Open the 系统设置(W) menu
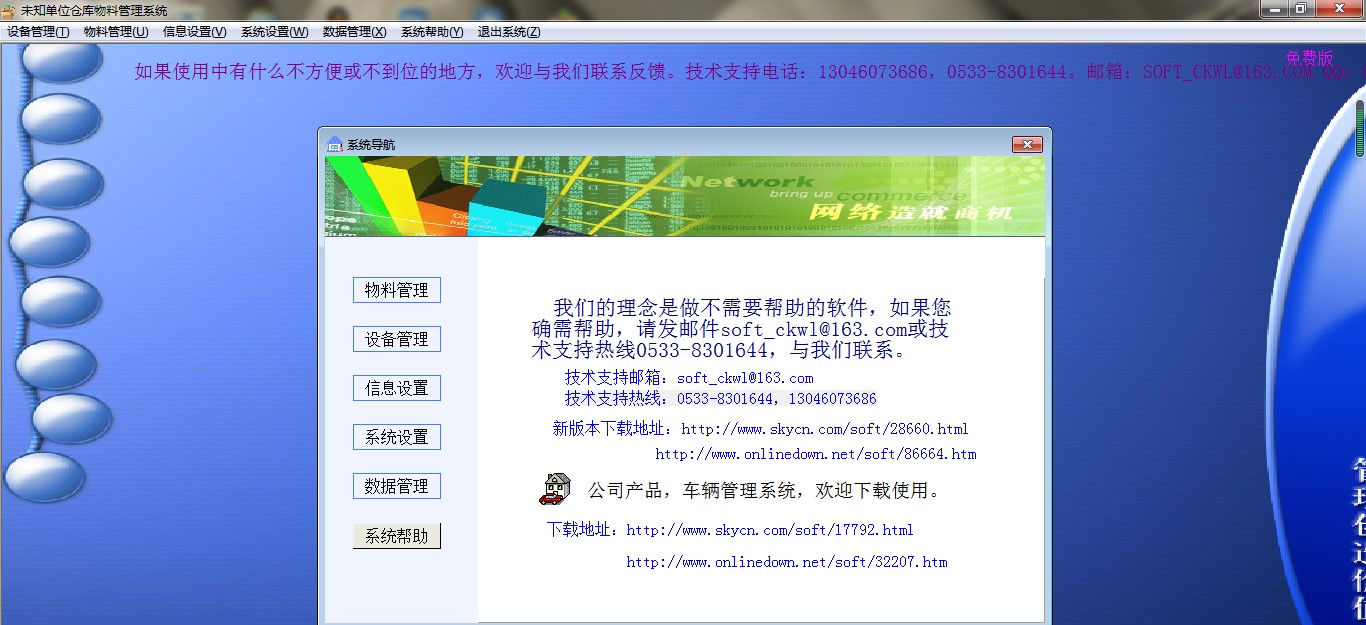This screenshot has height=625, width=1366. tap(274, 32)
